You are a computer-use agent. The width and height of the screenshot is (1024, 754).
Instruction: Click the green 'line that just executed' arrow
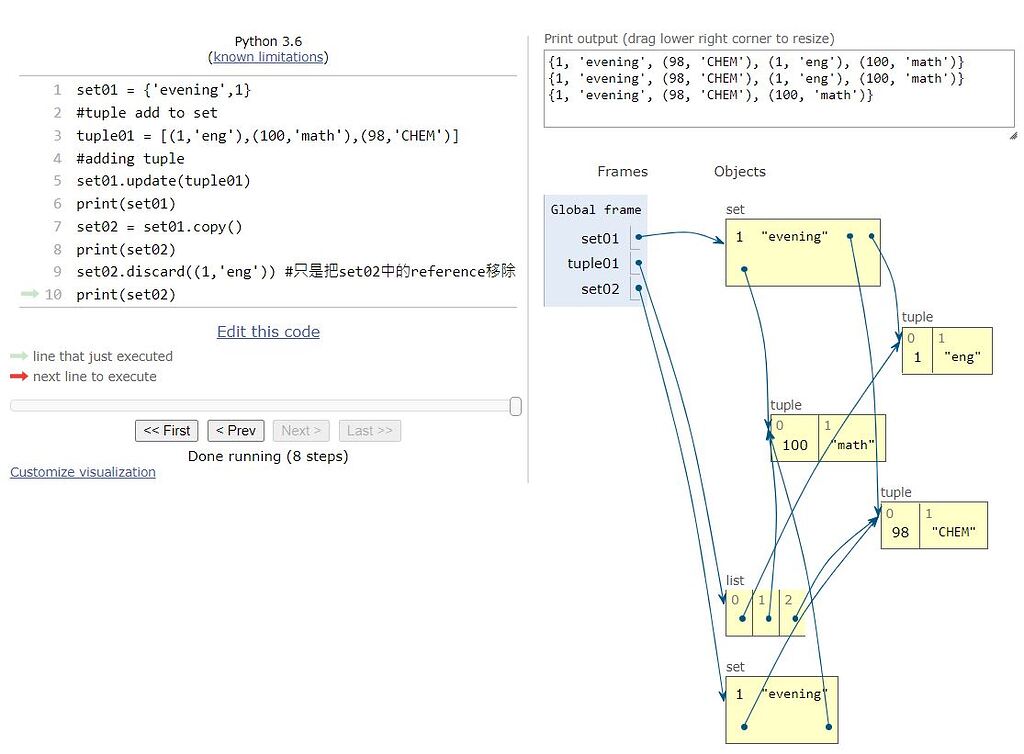17,356
